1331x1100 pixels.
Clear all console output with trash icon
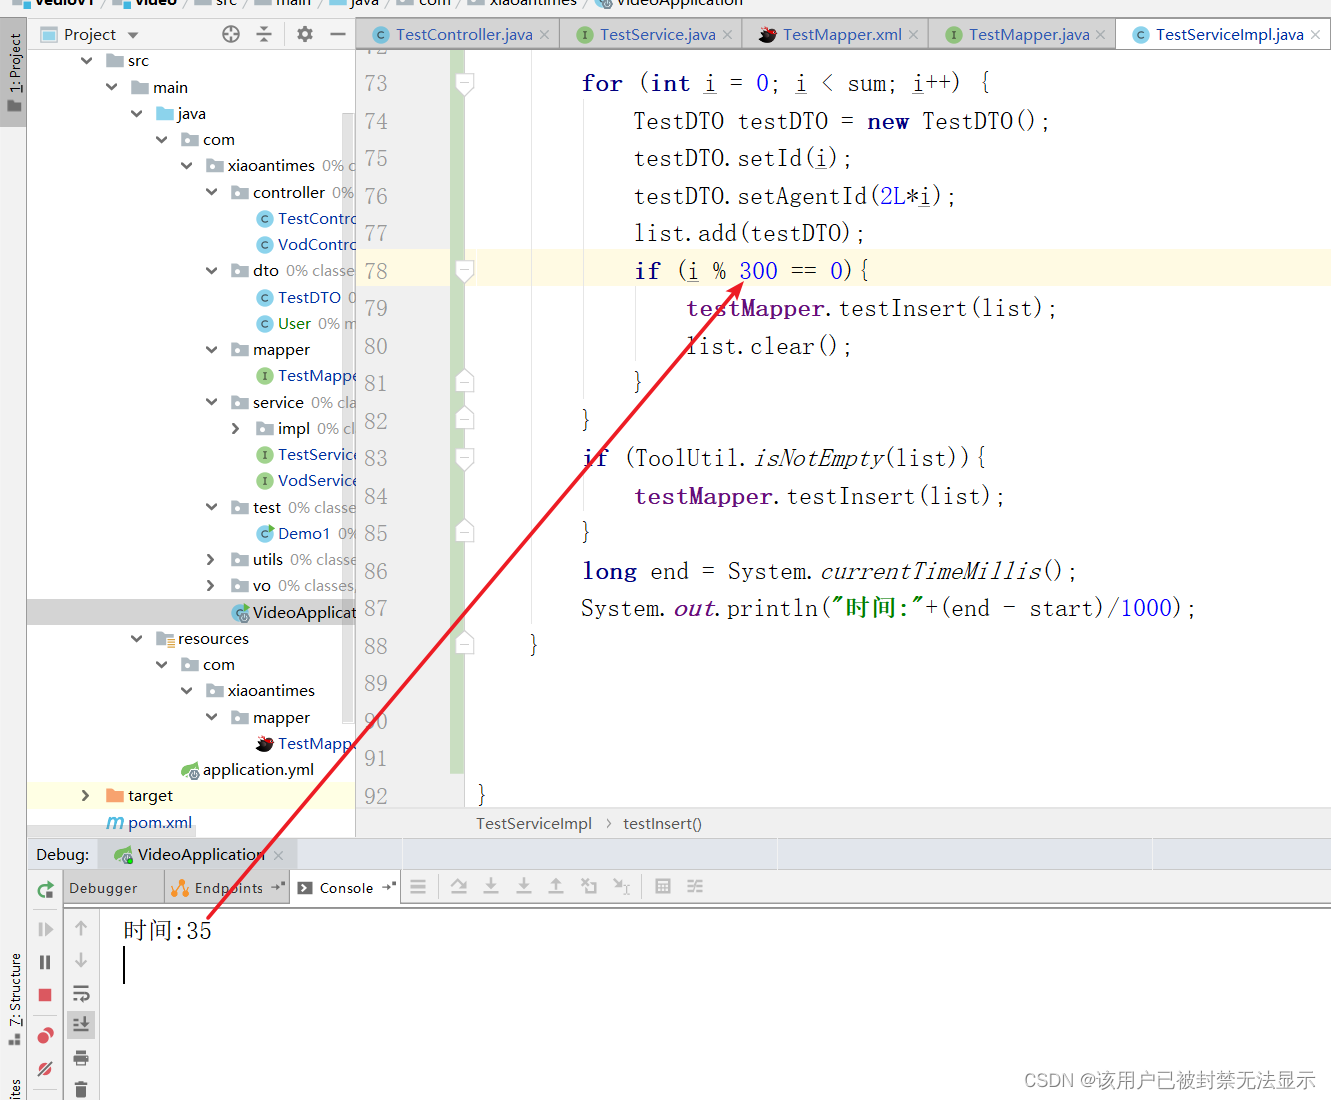click(x=81, y=1089)
